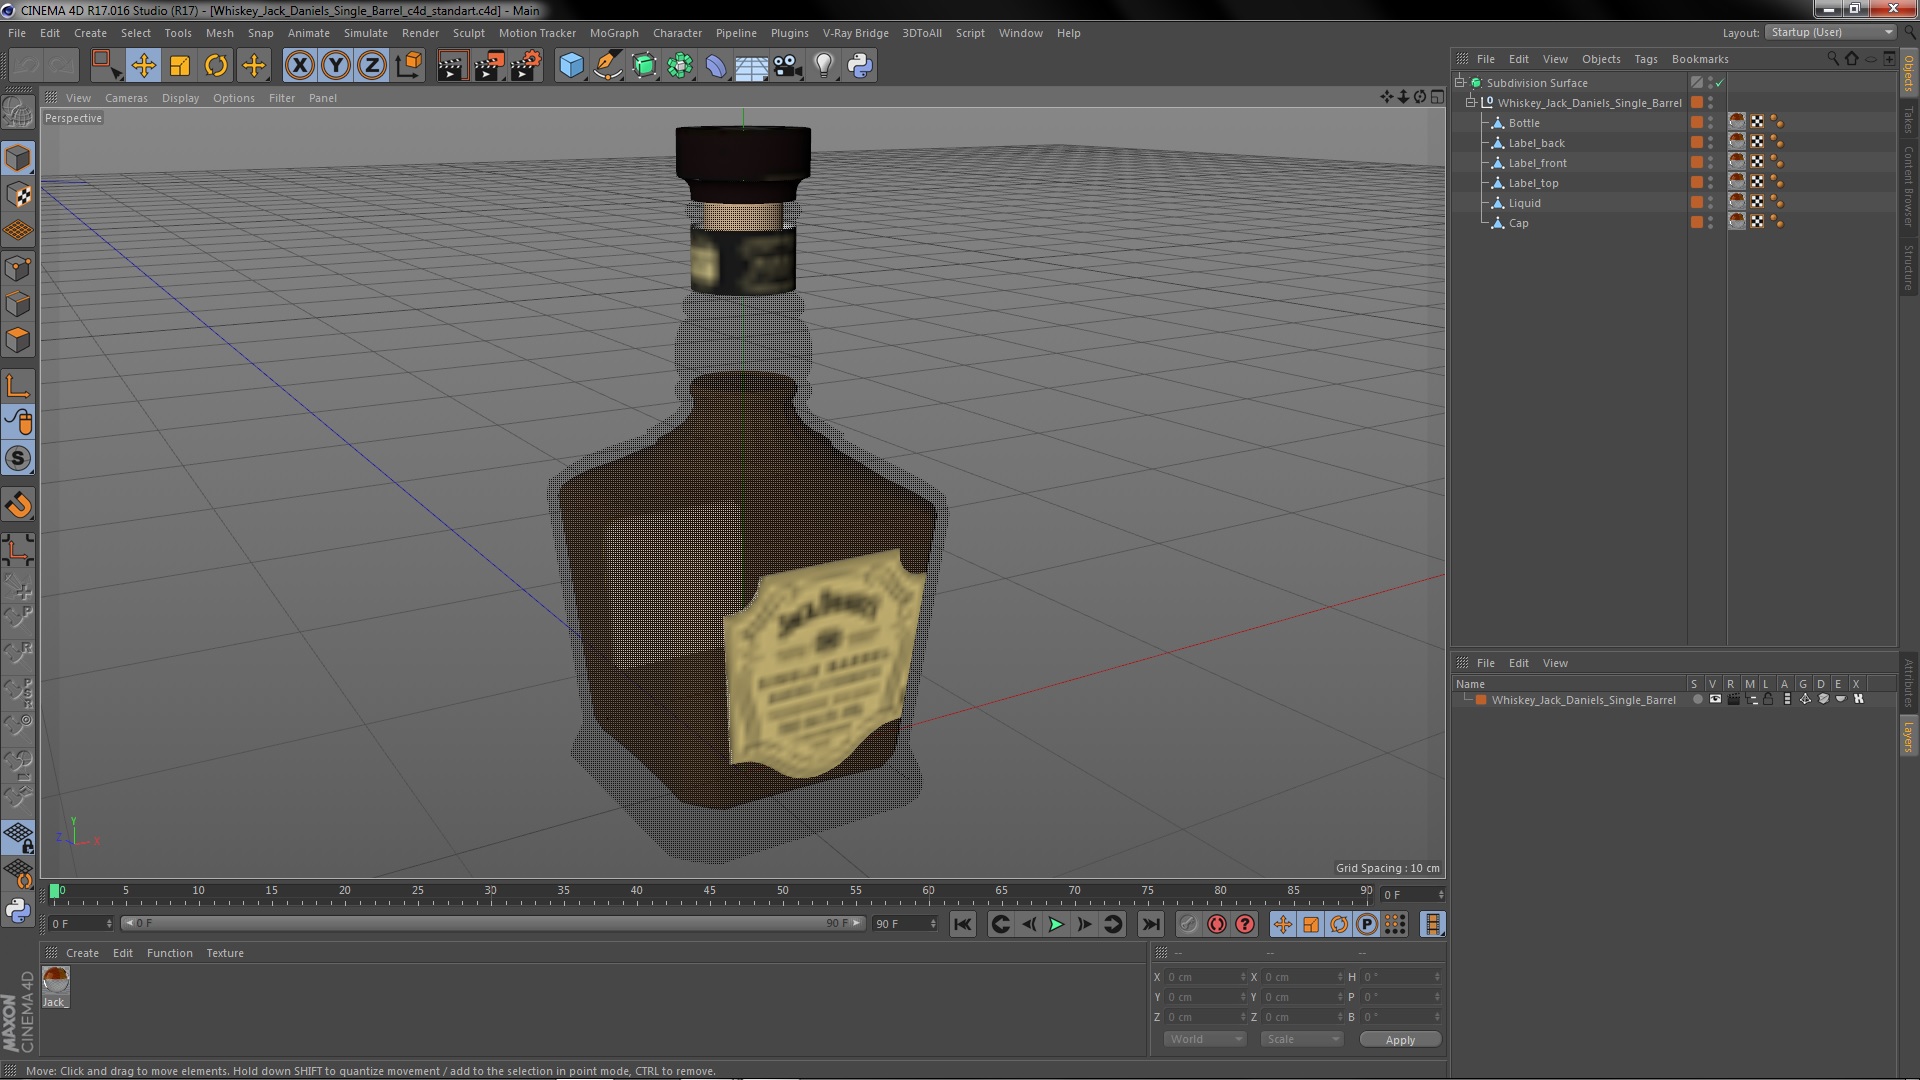This screenshot has width=1920, height=1080.
Task: Toggle Y axis lock
Action: (335, 66)
